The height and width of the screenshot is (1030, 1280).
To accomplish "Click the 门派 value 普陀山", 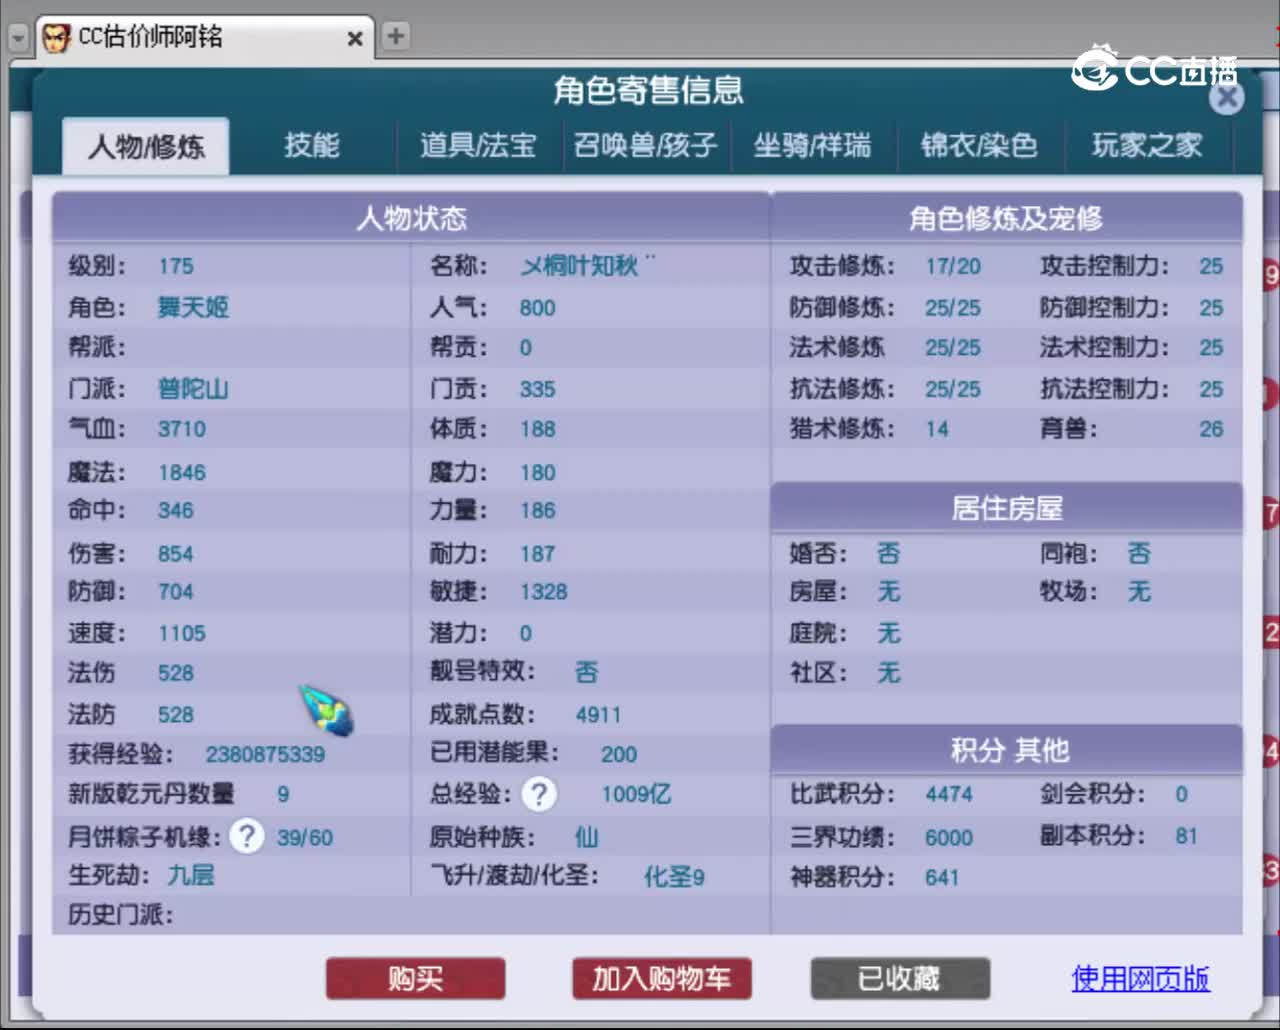I will pos(193,388).
